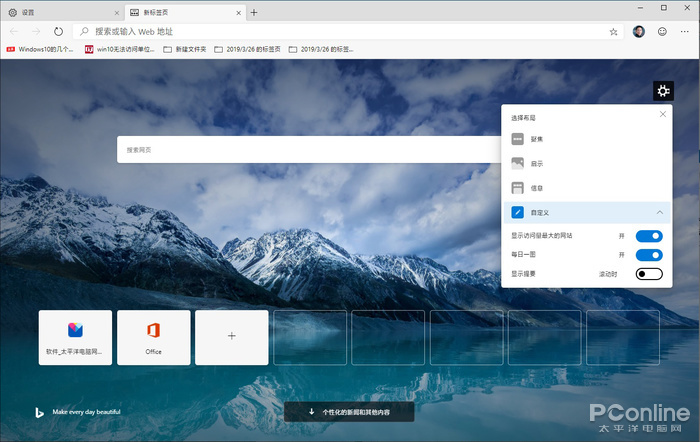The image size is (700, 442).
Task: Click the Bing logo icon
Action: pyautogui.click(x=39, y=413)
